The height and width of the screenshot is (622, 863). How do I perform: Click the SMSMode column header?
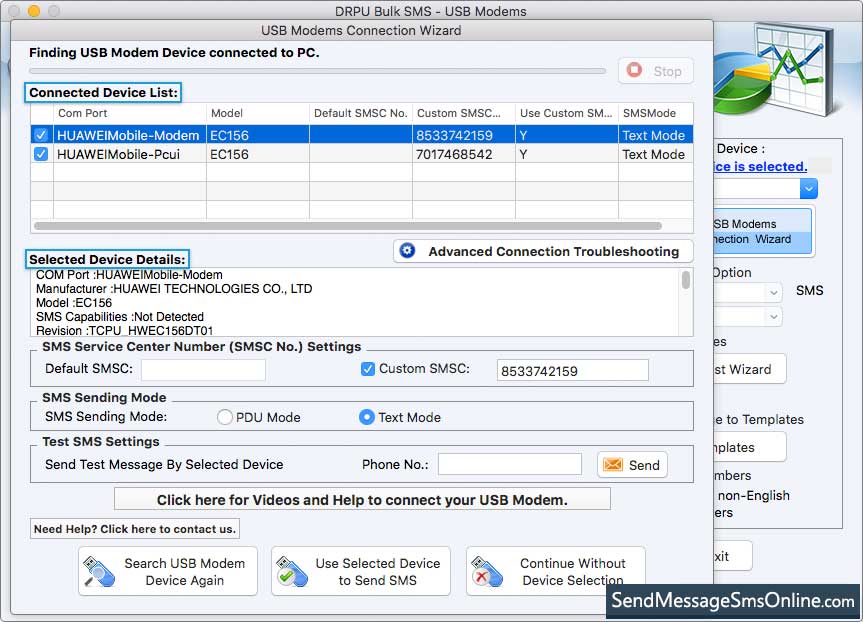[656, 113]
